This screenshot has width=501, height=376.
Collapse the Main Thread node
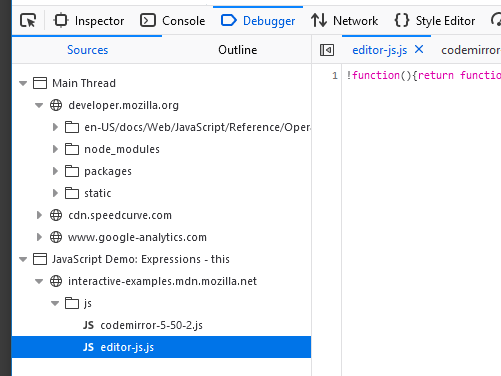[x=23, y=83]
